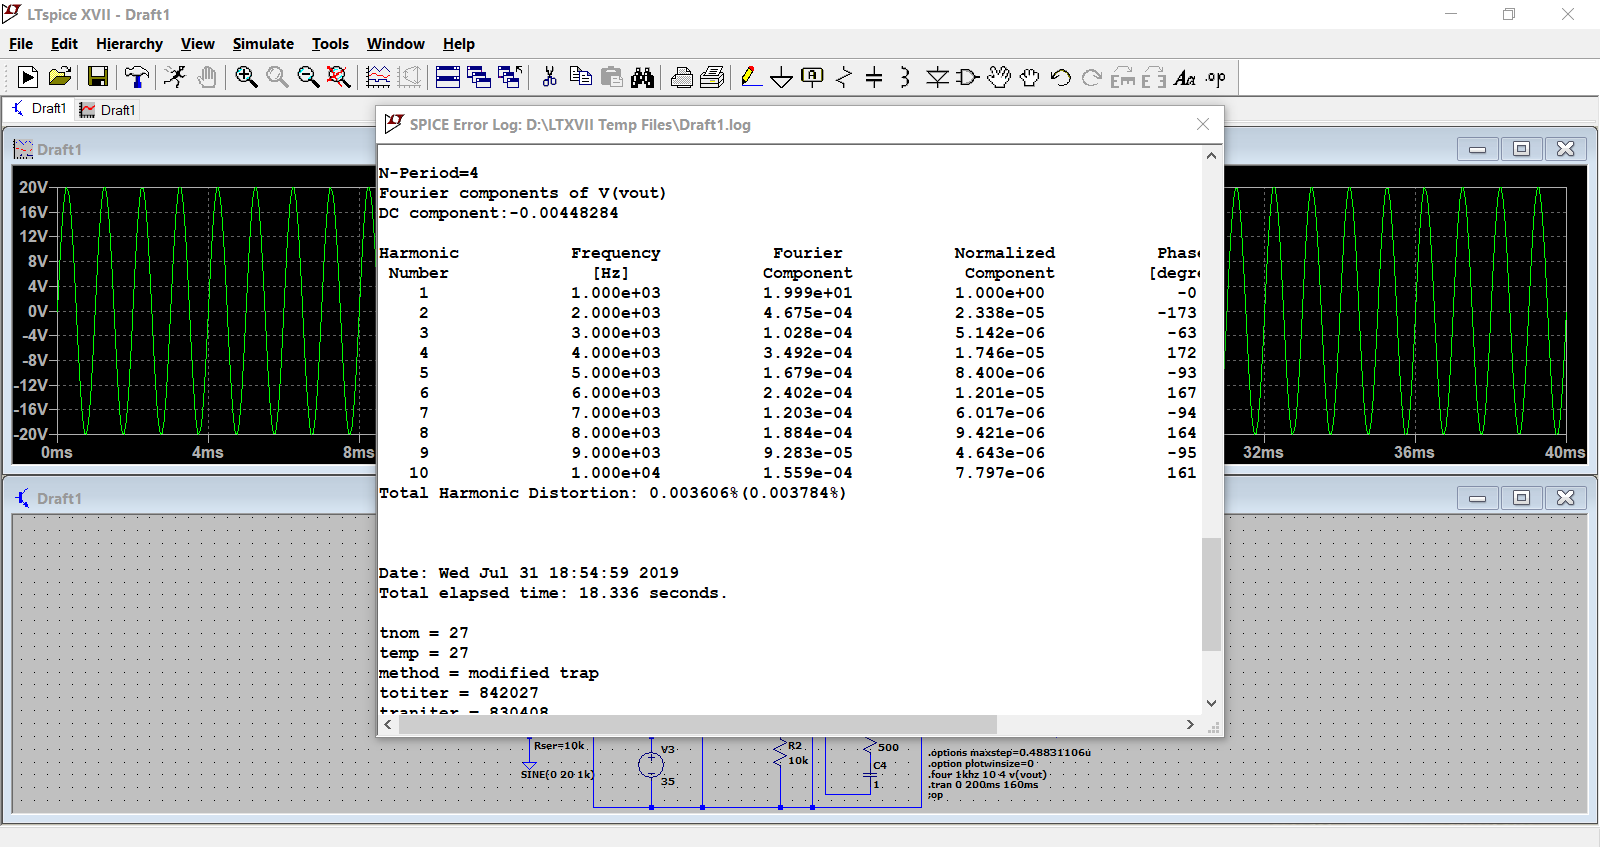
Task: Click the Autorange plot icon
Action: (x=378, y=77)
